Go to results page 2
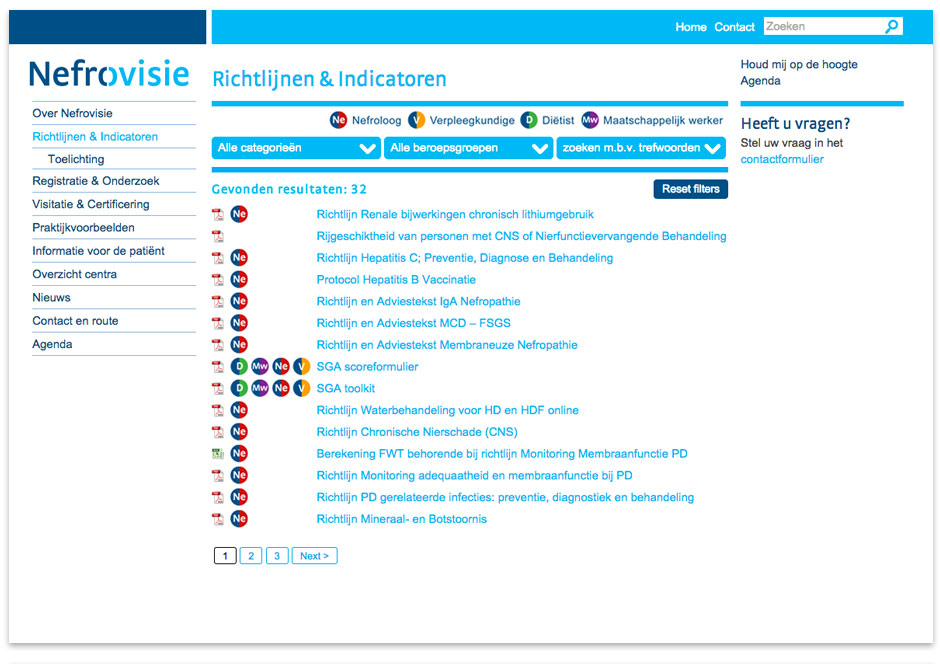Screen dimensions: 940x664 251,556
